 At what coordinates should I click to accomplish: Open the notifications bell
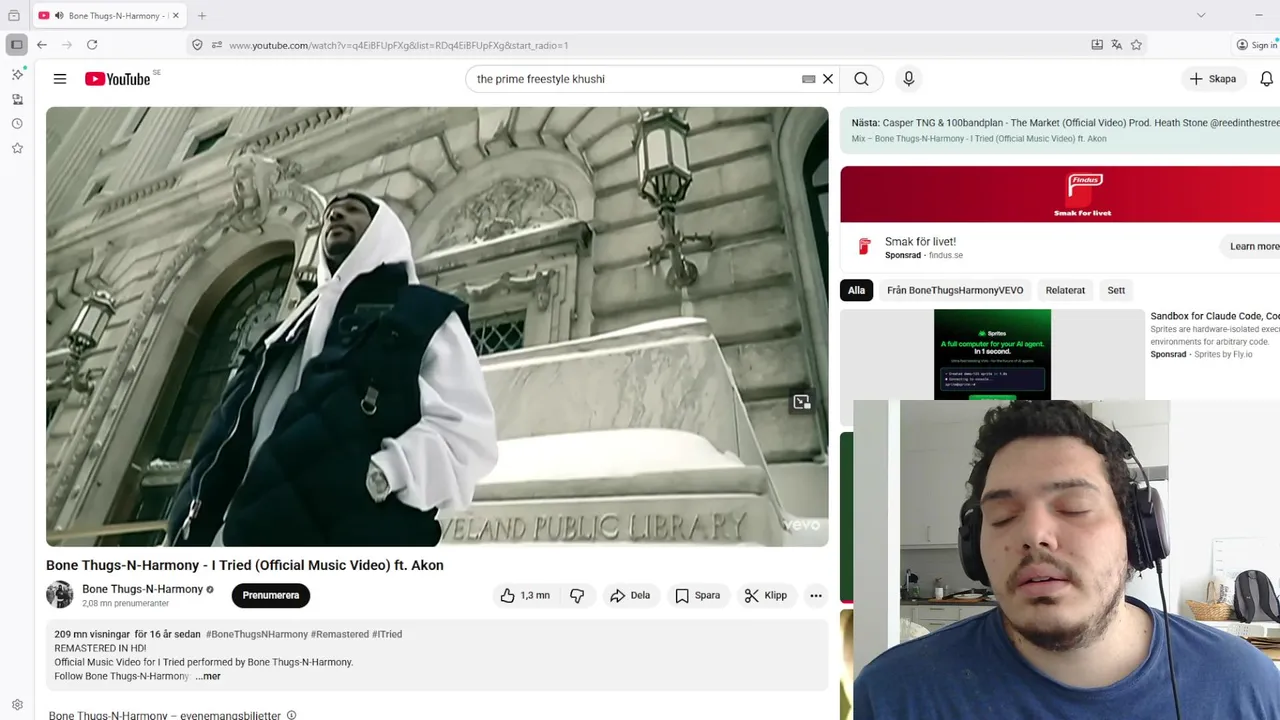coord(1267,79)
